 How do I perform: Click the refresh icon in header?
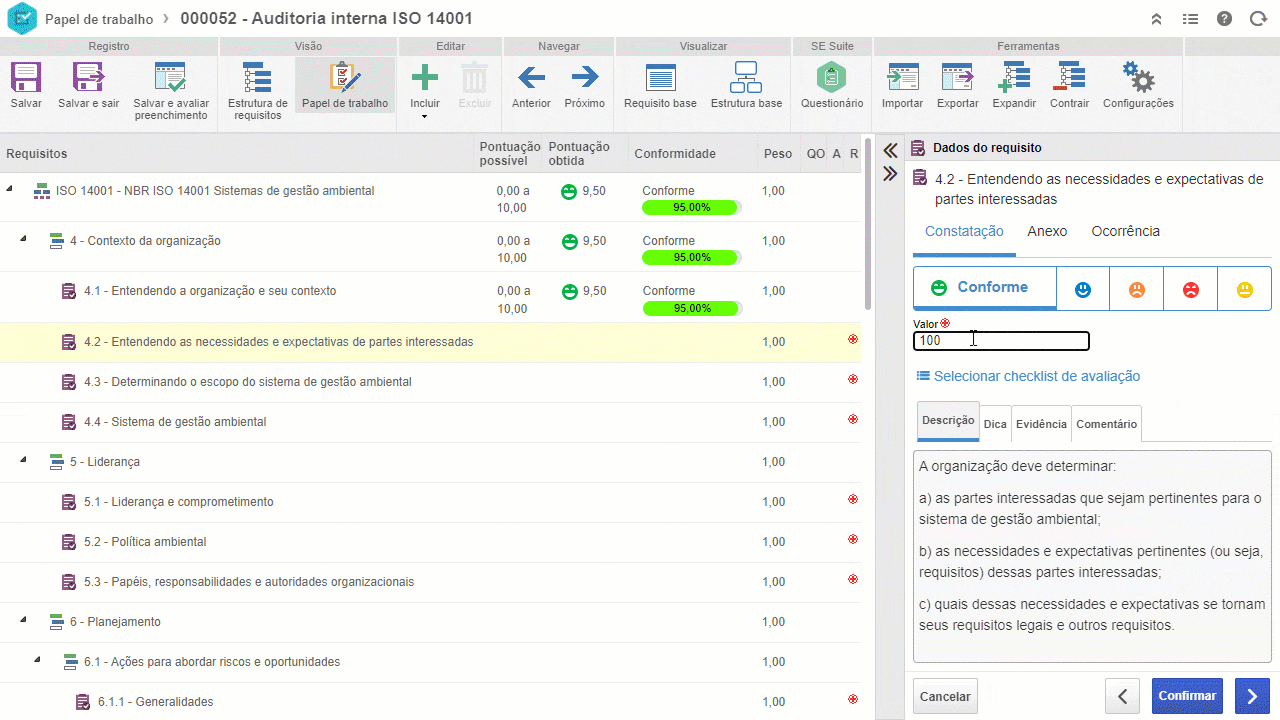1257,19
